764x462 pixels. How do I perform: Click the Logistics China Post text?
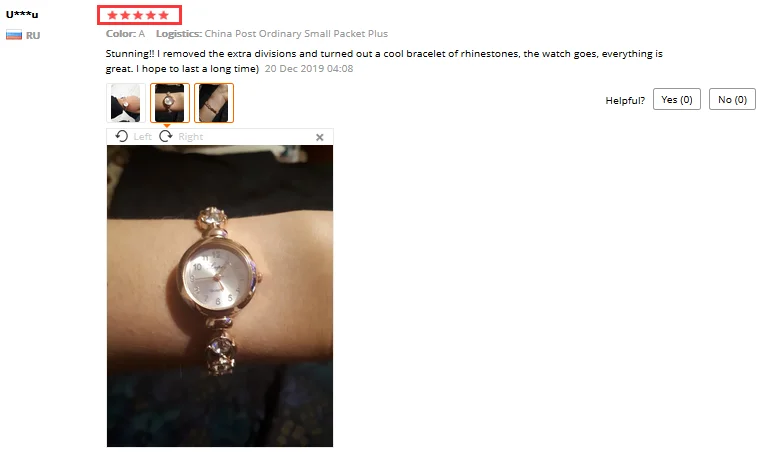(x=272, y=34)
